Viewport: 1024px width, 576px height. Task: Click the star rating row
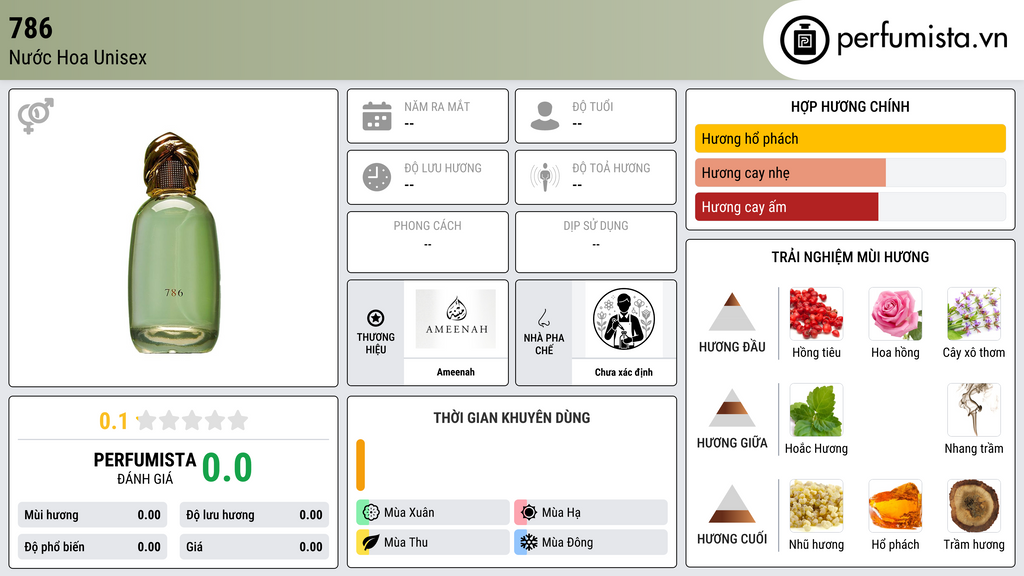(x=192, y=420)
